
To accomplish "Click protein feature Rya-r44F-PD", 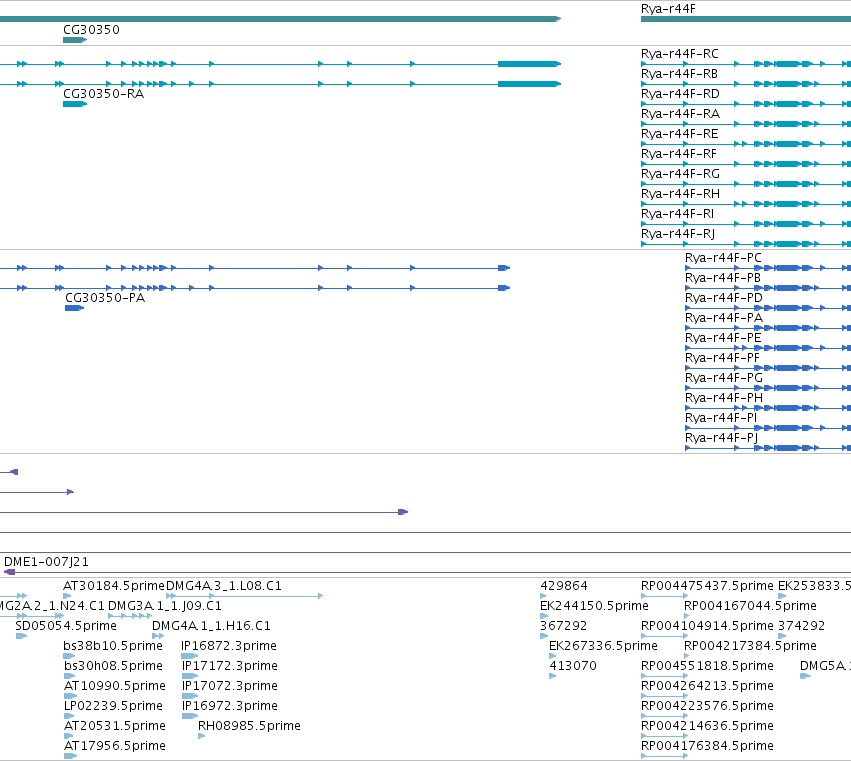I will (724, 298).
